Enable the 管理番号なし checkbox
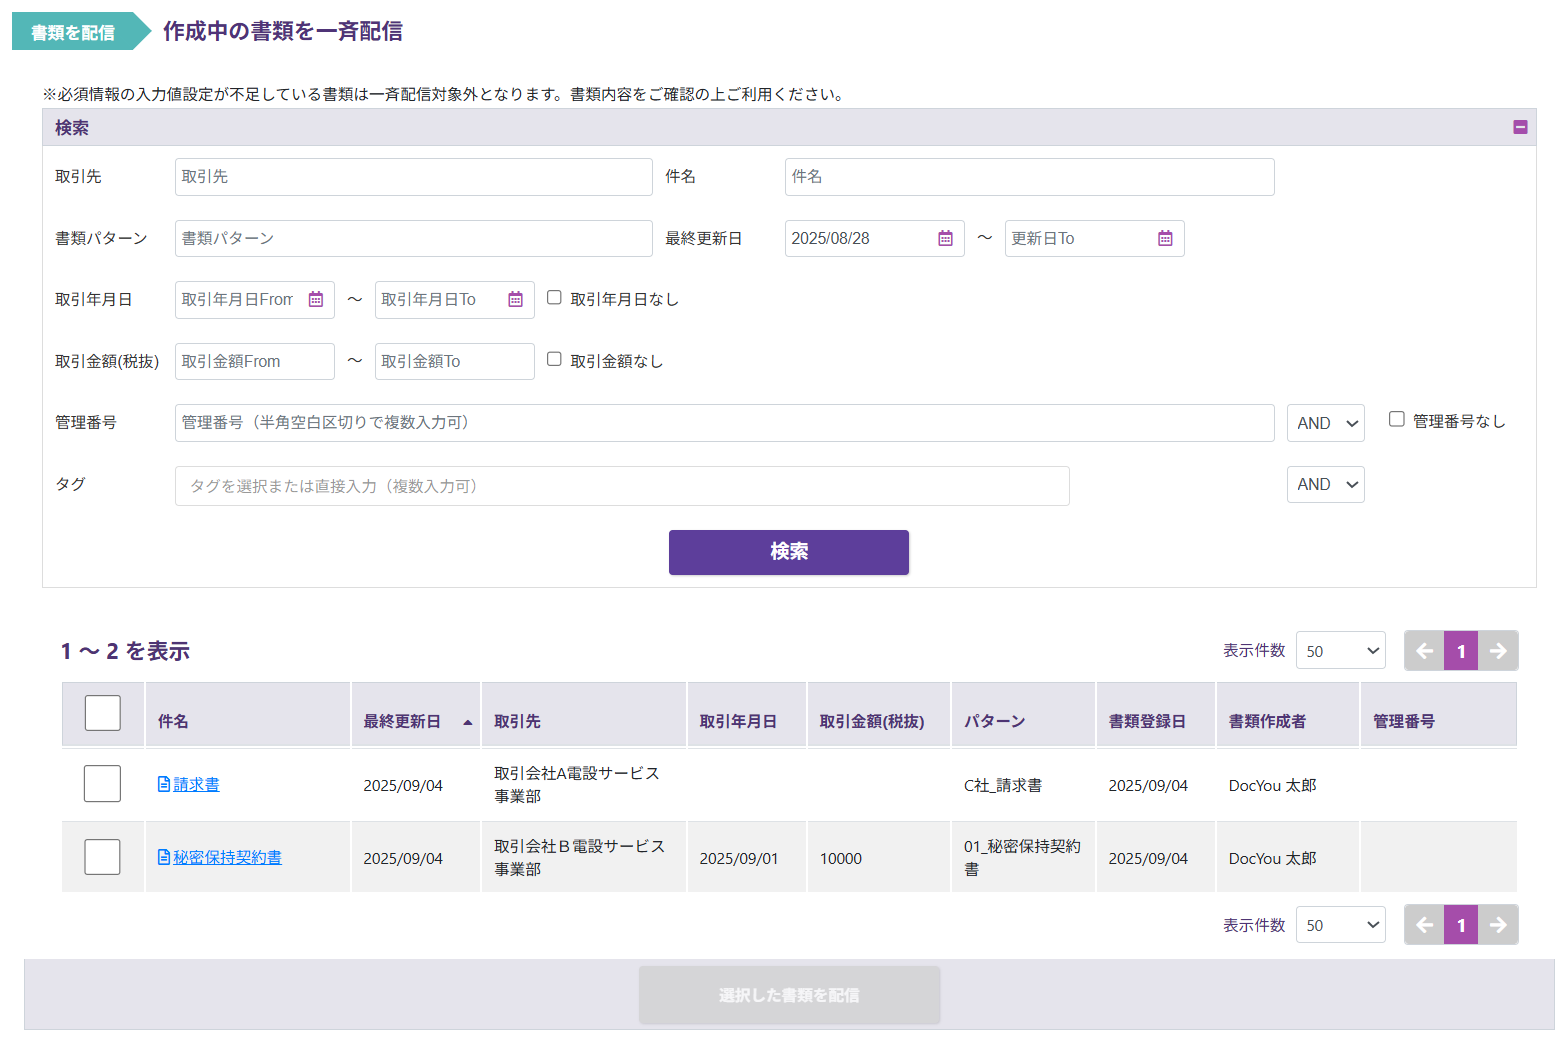This screenshot has width=1566, height=1042. coord(1396,420)
